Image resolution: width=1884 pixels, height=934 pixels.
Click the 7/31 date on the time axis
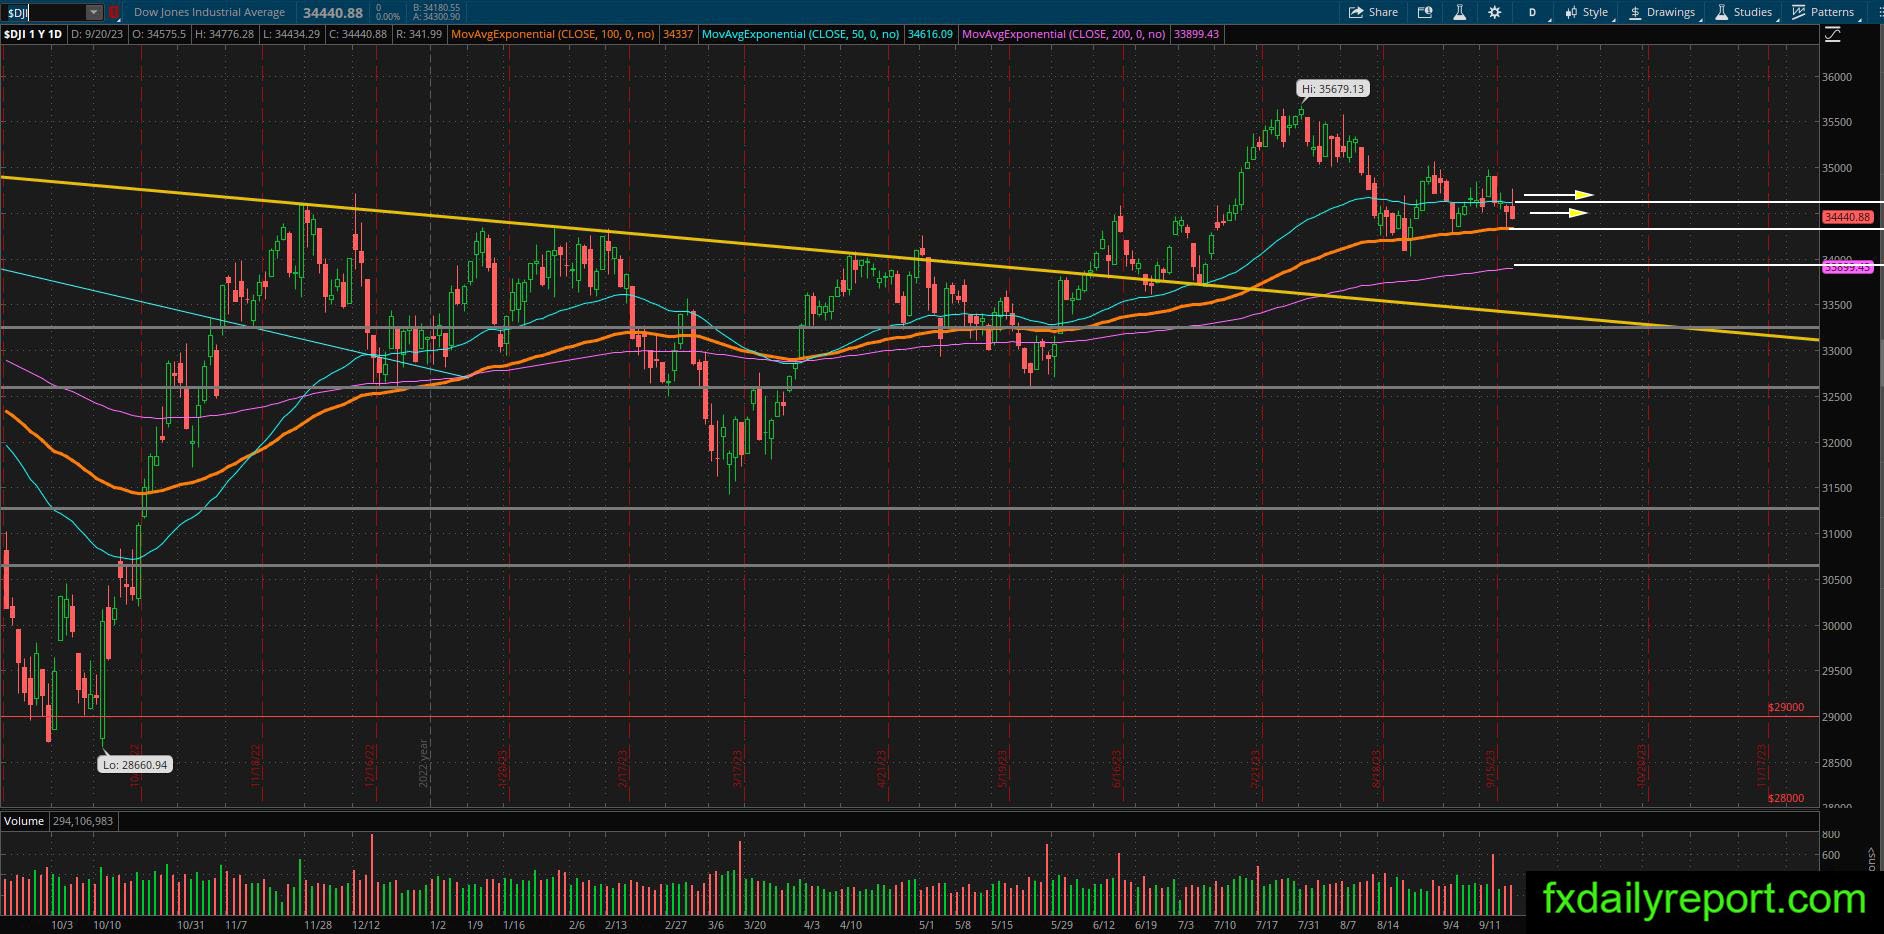tap(1307, 925)
